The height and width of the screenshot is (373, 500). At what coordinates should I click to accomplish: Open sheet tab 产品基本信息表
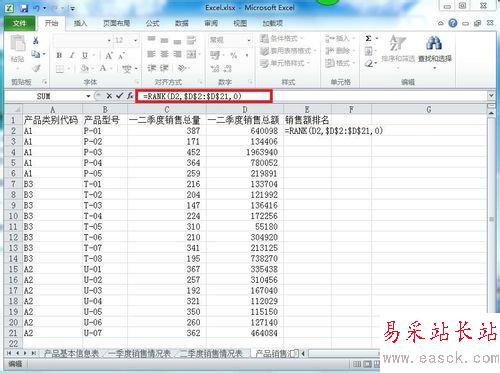[x=71, y=353]
